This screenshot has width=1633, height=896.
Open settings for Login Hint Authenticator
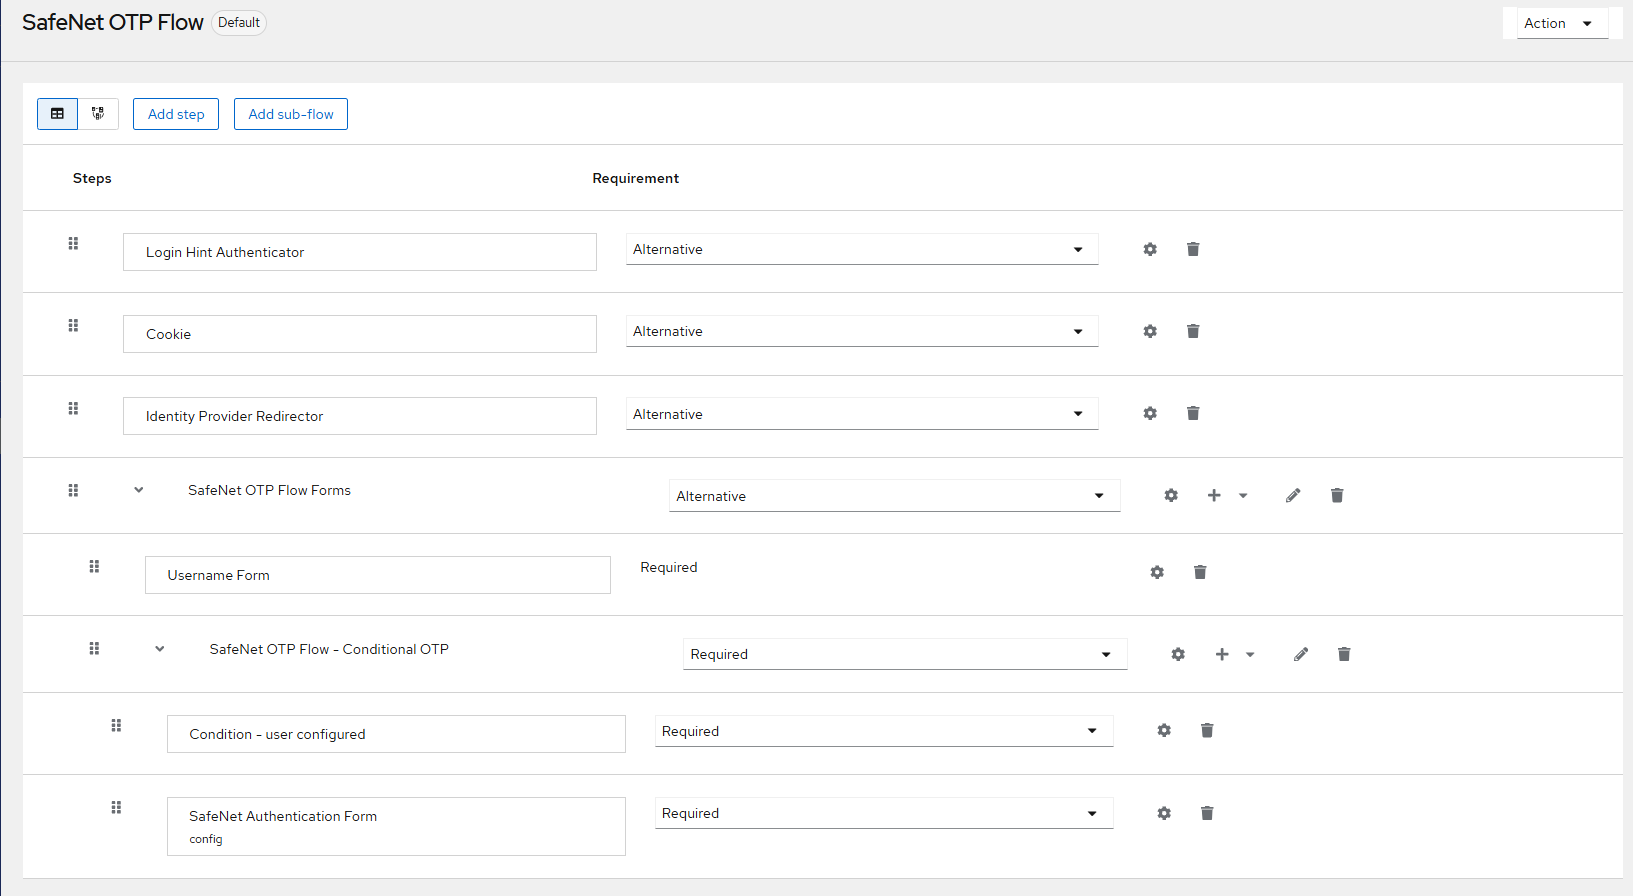(1150, 249)
